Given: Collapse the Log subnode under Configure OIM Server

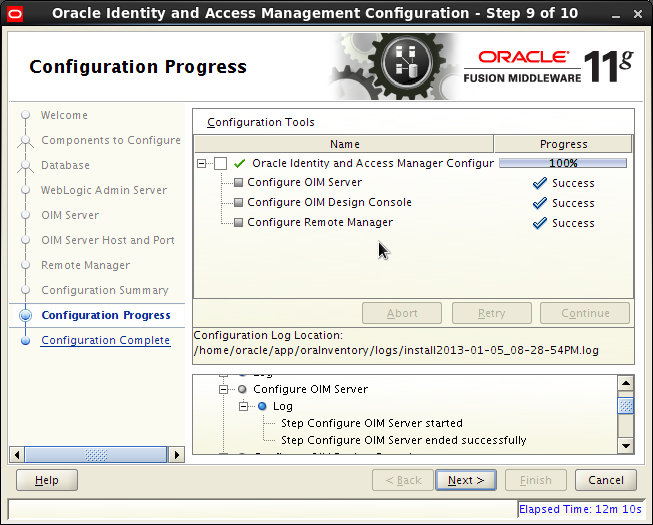Looking at the screenshot, I should pos(244,407).
